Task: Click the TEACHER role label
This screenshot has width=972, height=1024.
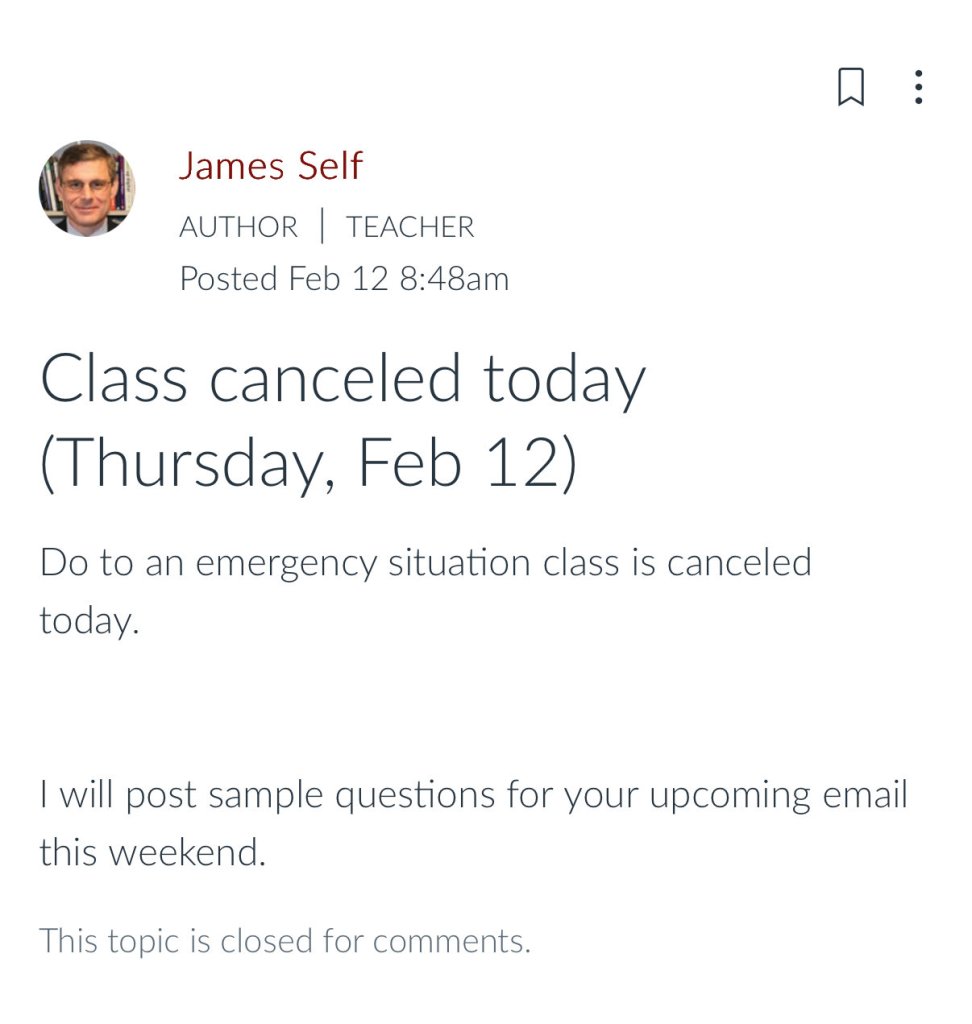Action: pos(410,227)
